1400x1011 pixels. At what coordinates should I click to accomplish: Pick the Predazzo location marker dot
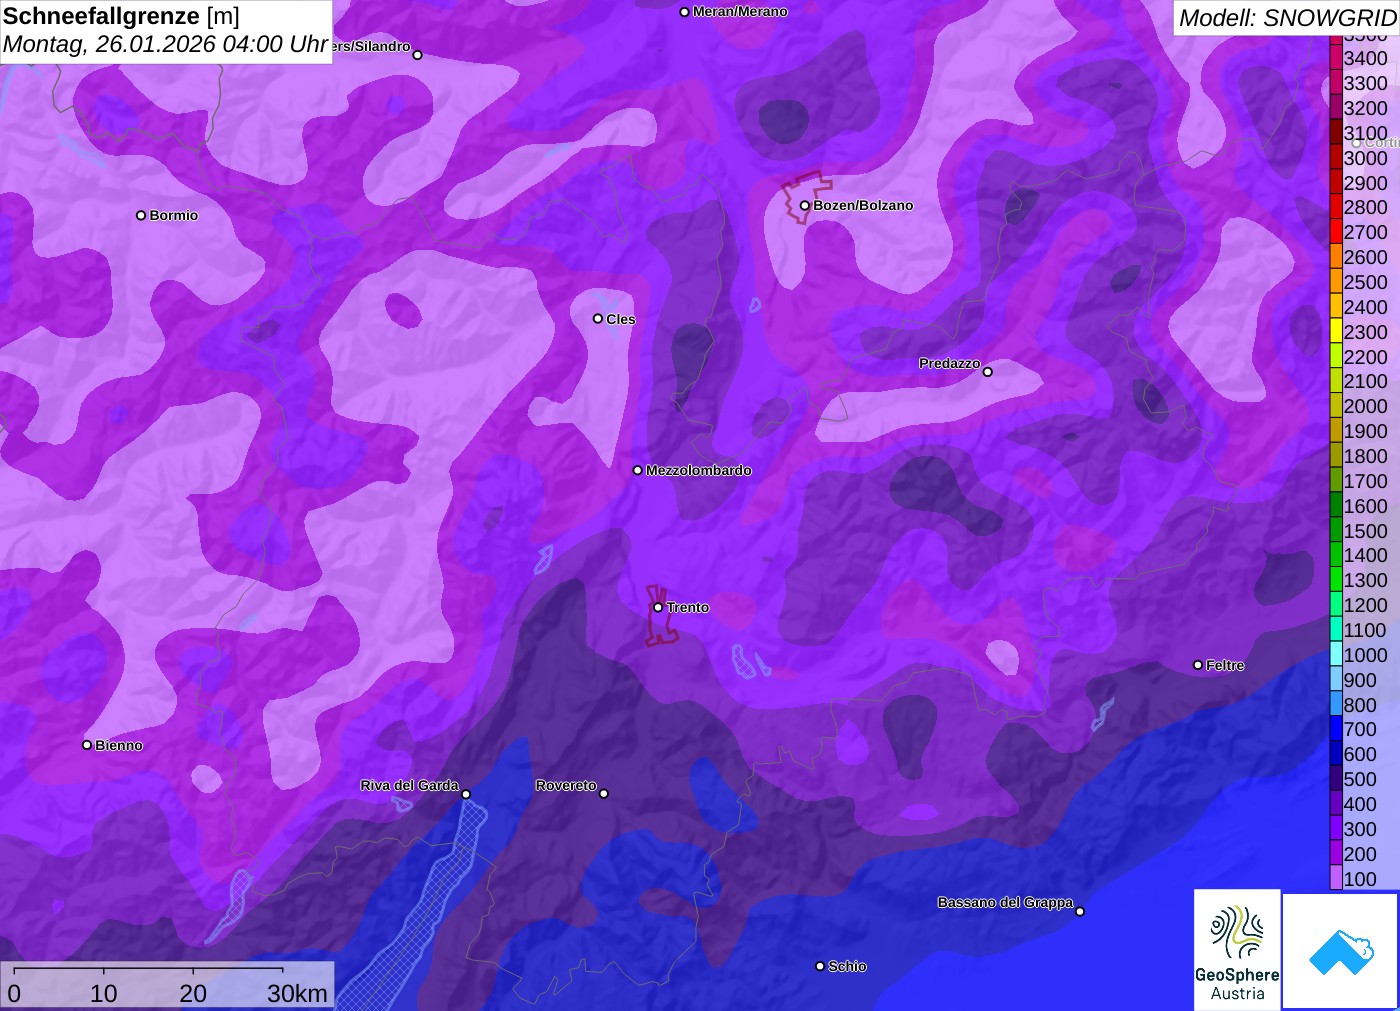point(988,372)
